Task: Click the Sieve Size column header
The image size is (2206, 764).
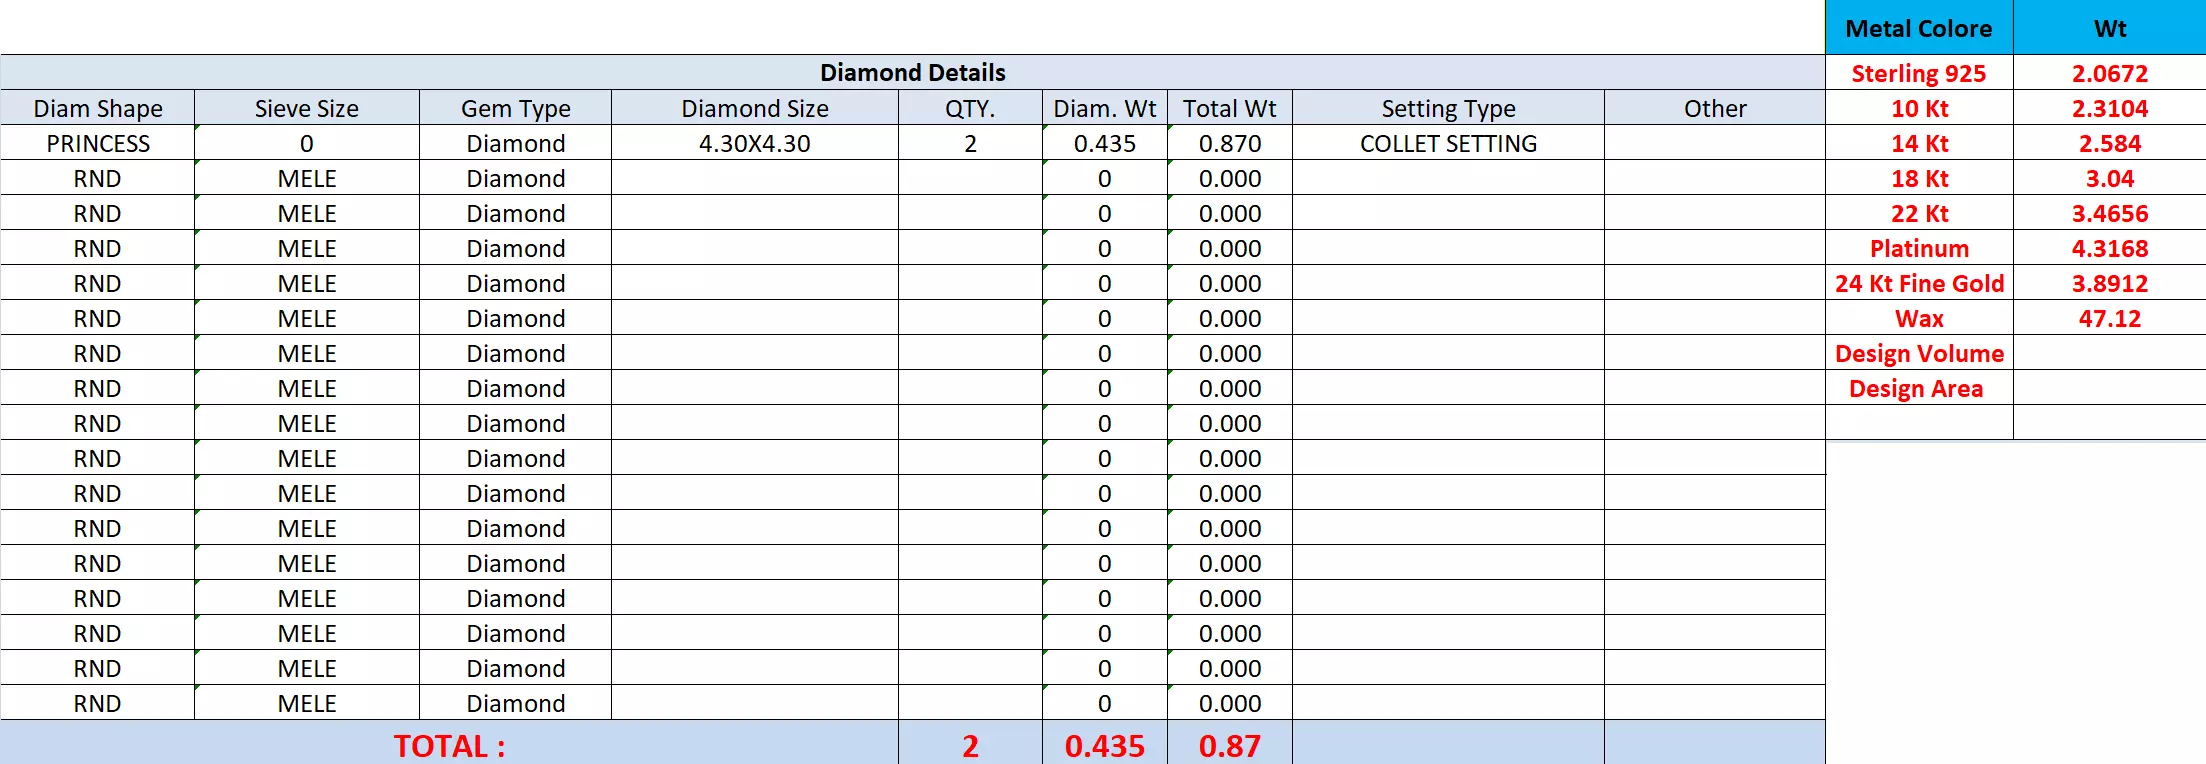Action: tap(306, 108)
